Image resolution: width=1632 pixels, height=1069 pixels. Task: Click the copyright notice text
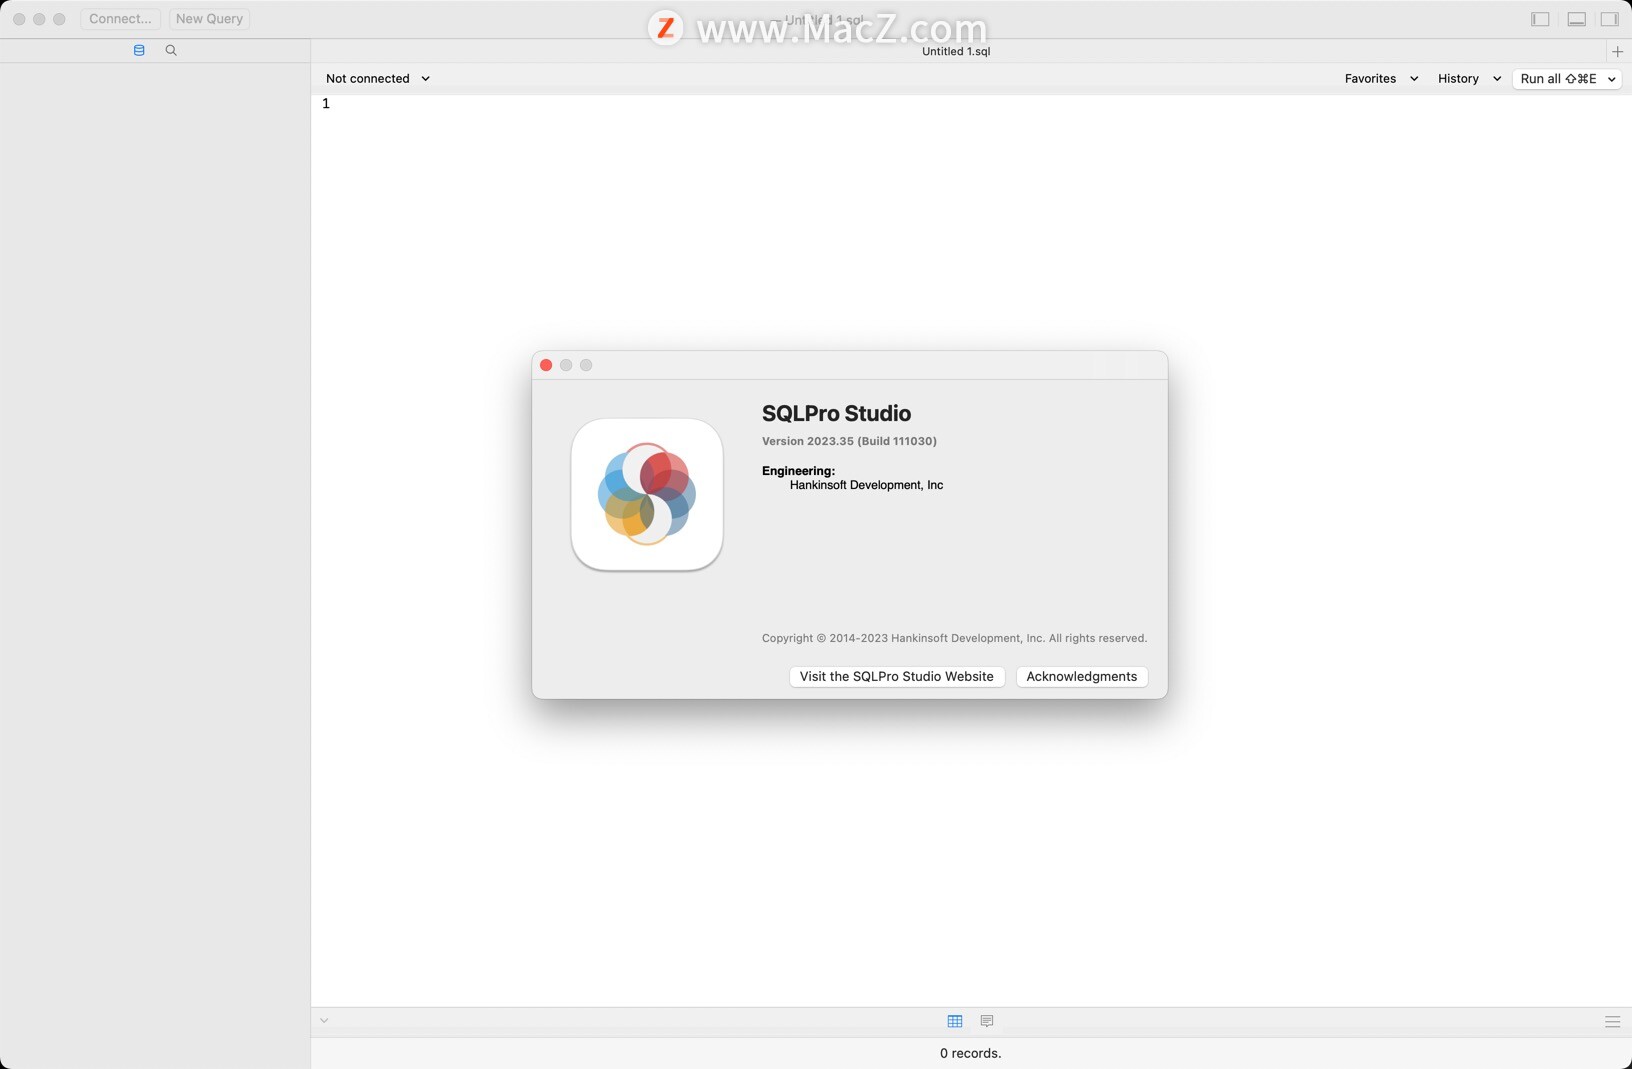pos(954,638)
